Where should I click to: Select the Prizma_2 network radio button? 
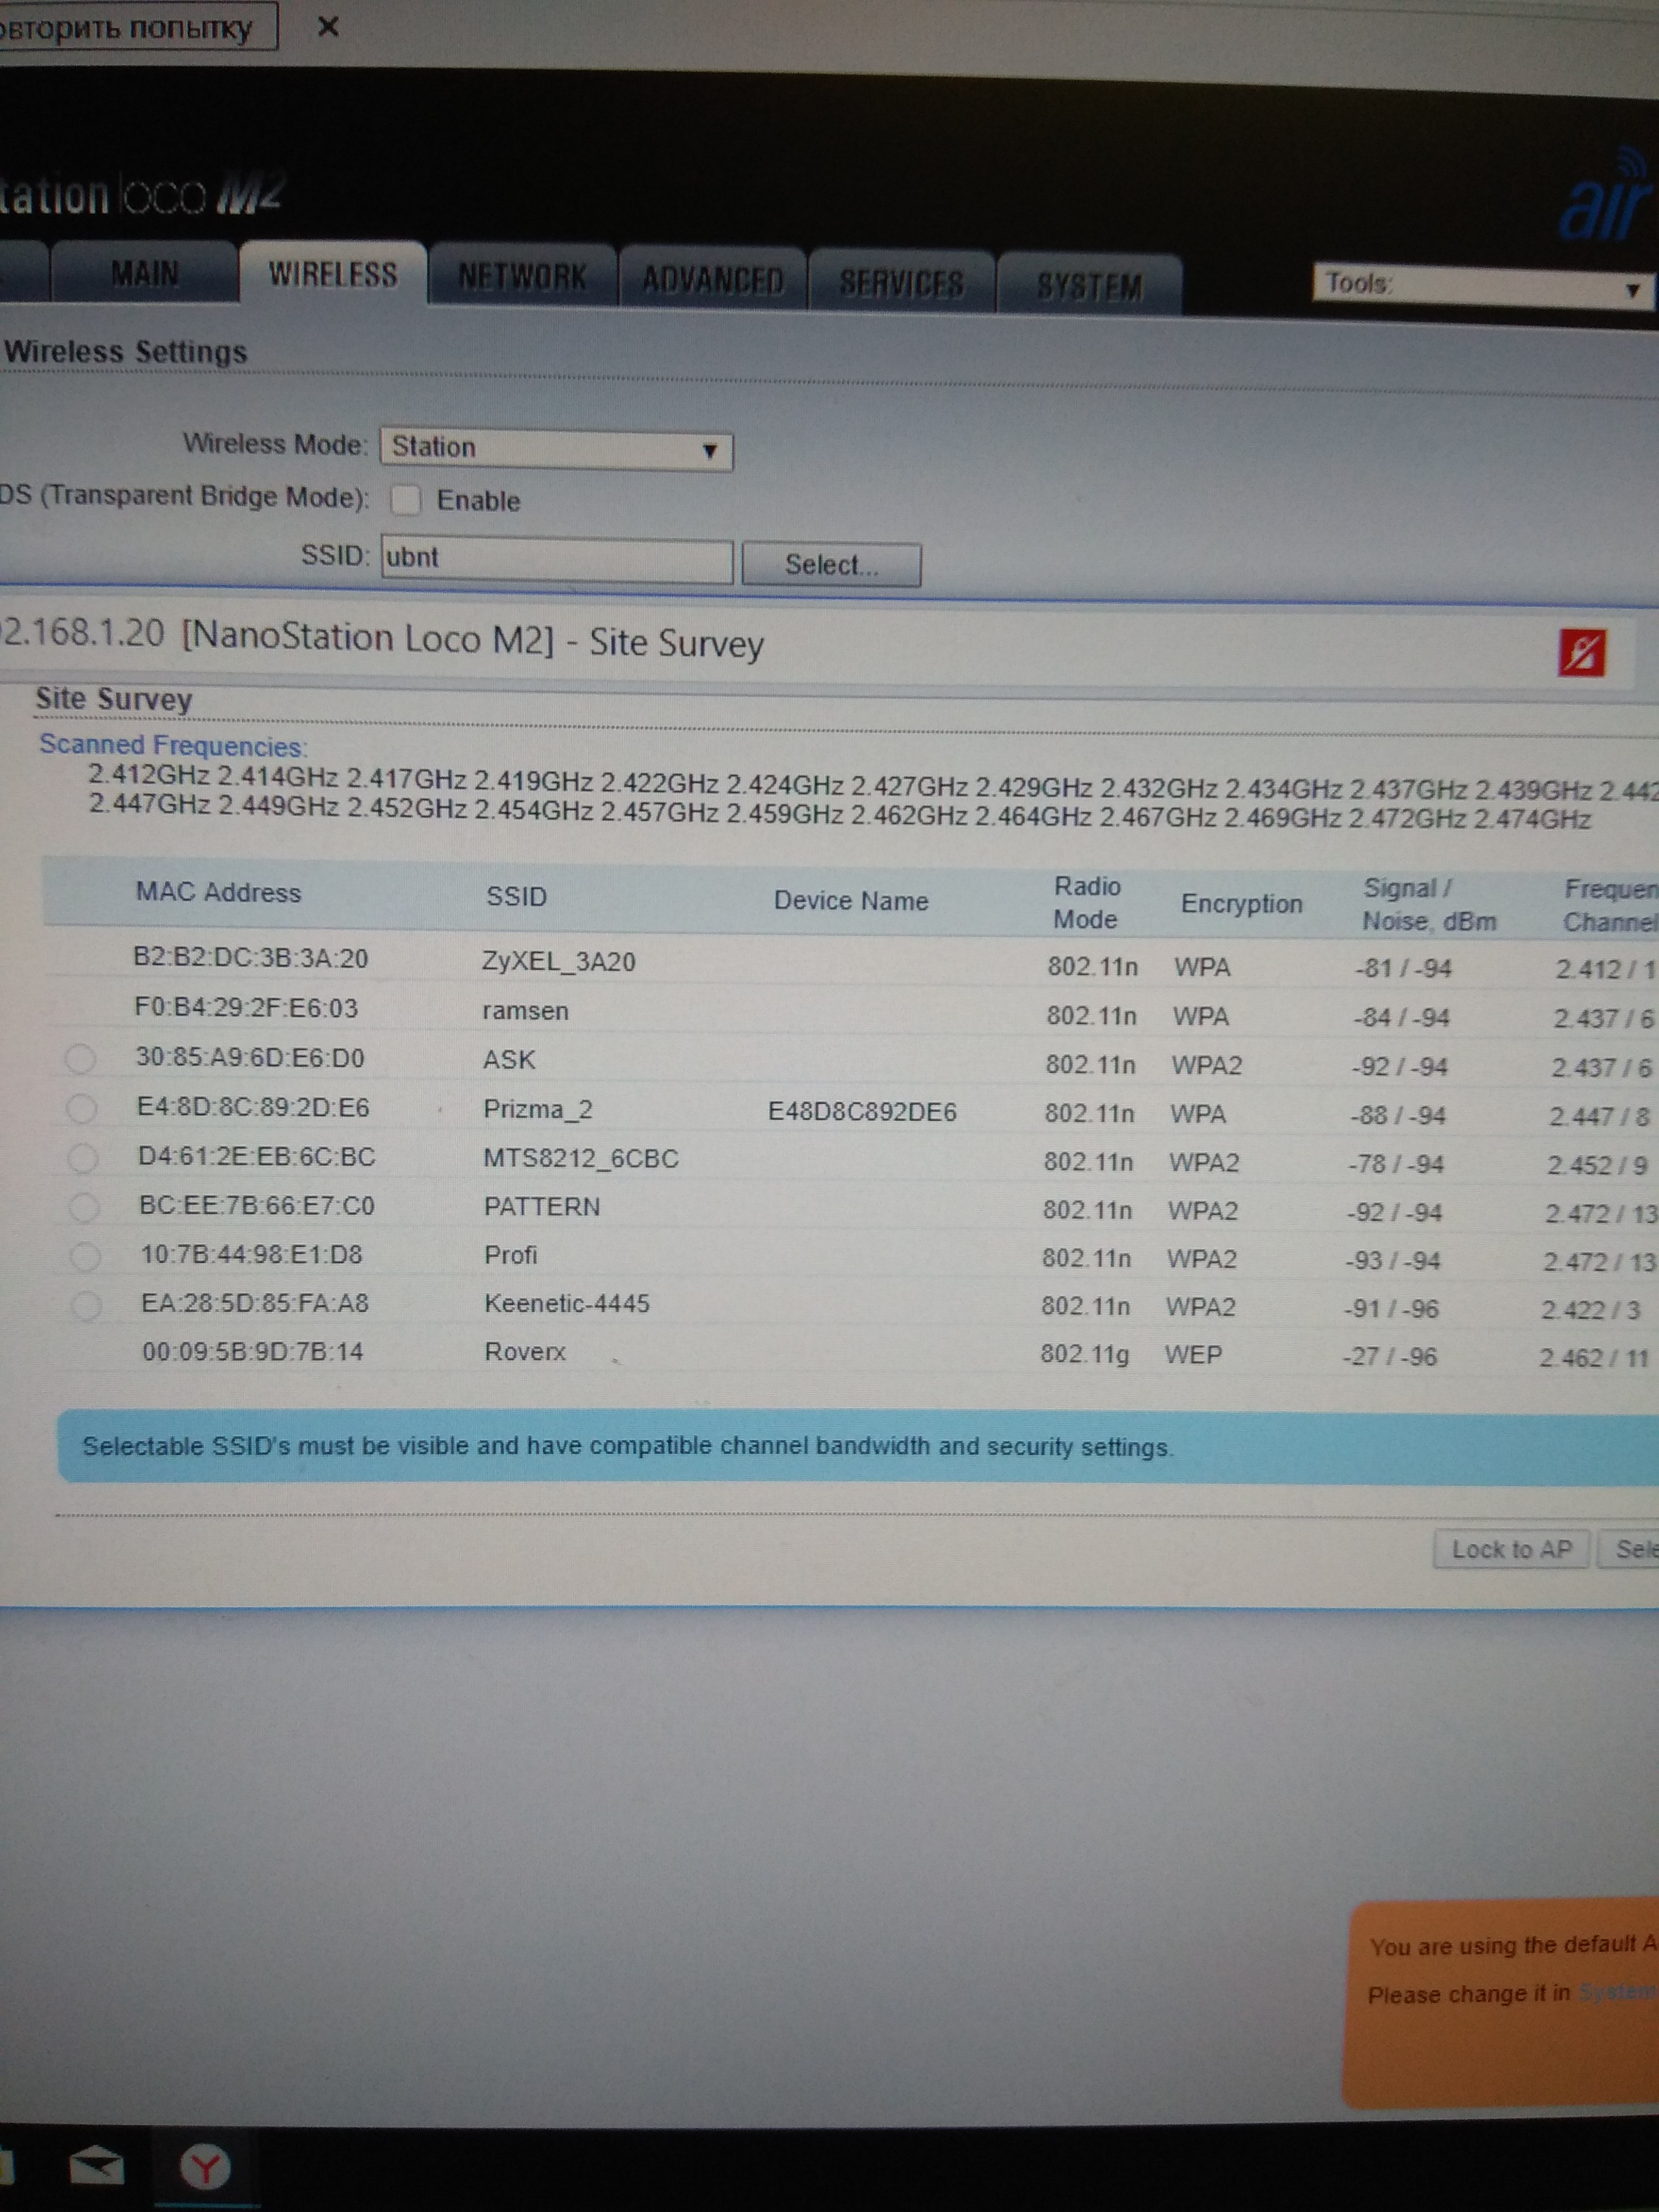[81, 1108]
